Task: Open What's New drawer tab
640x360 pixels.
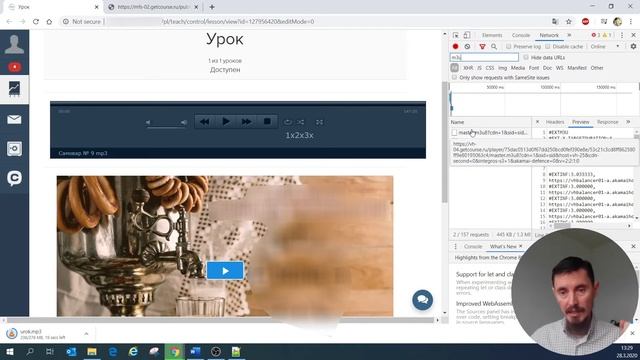Action: pyautogui.click(x=503, y=247)
